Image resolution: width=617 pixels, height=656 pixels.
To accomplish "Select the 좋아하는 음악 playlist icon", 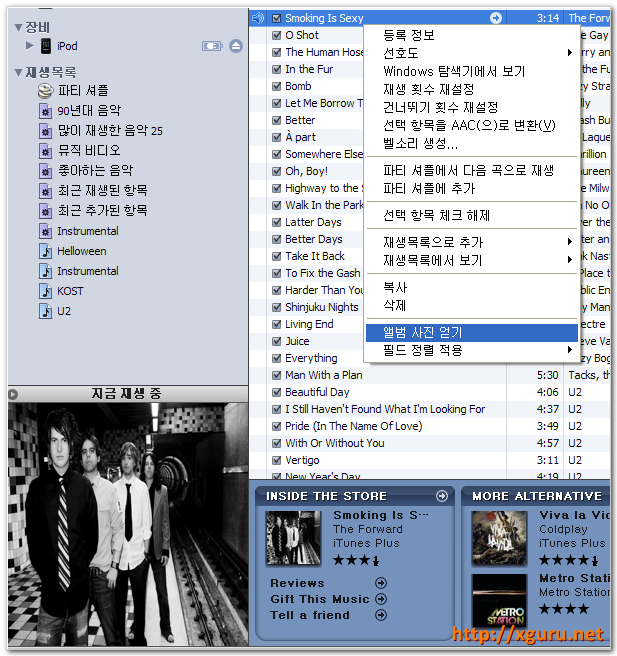I will [45, 170].
